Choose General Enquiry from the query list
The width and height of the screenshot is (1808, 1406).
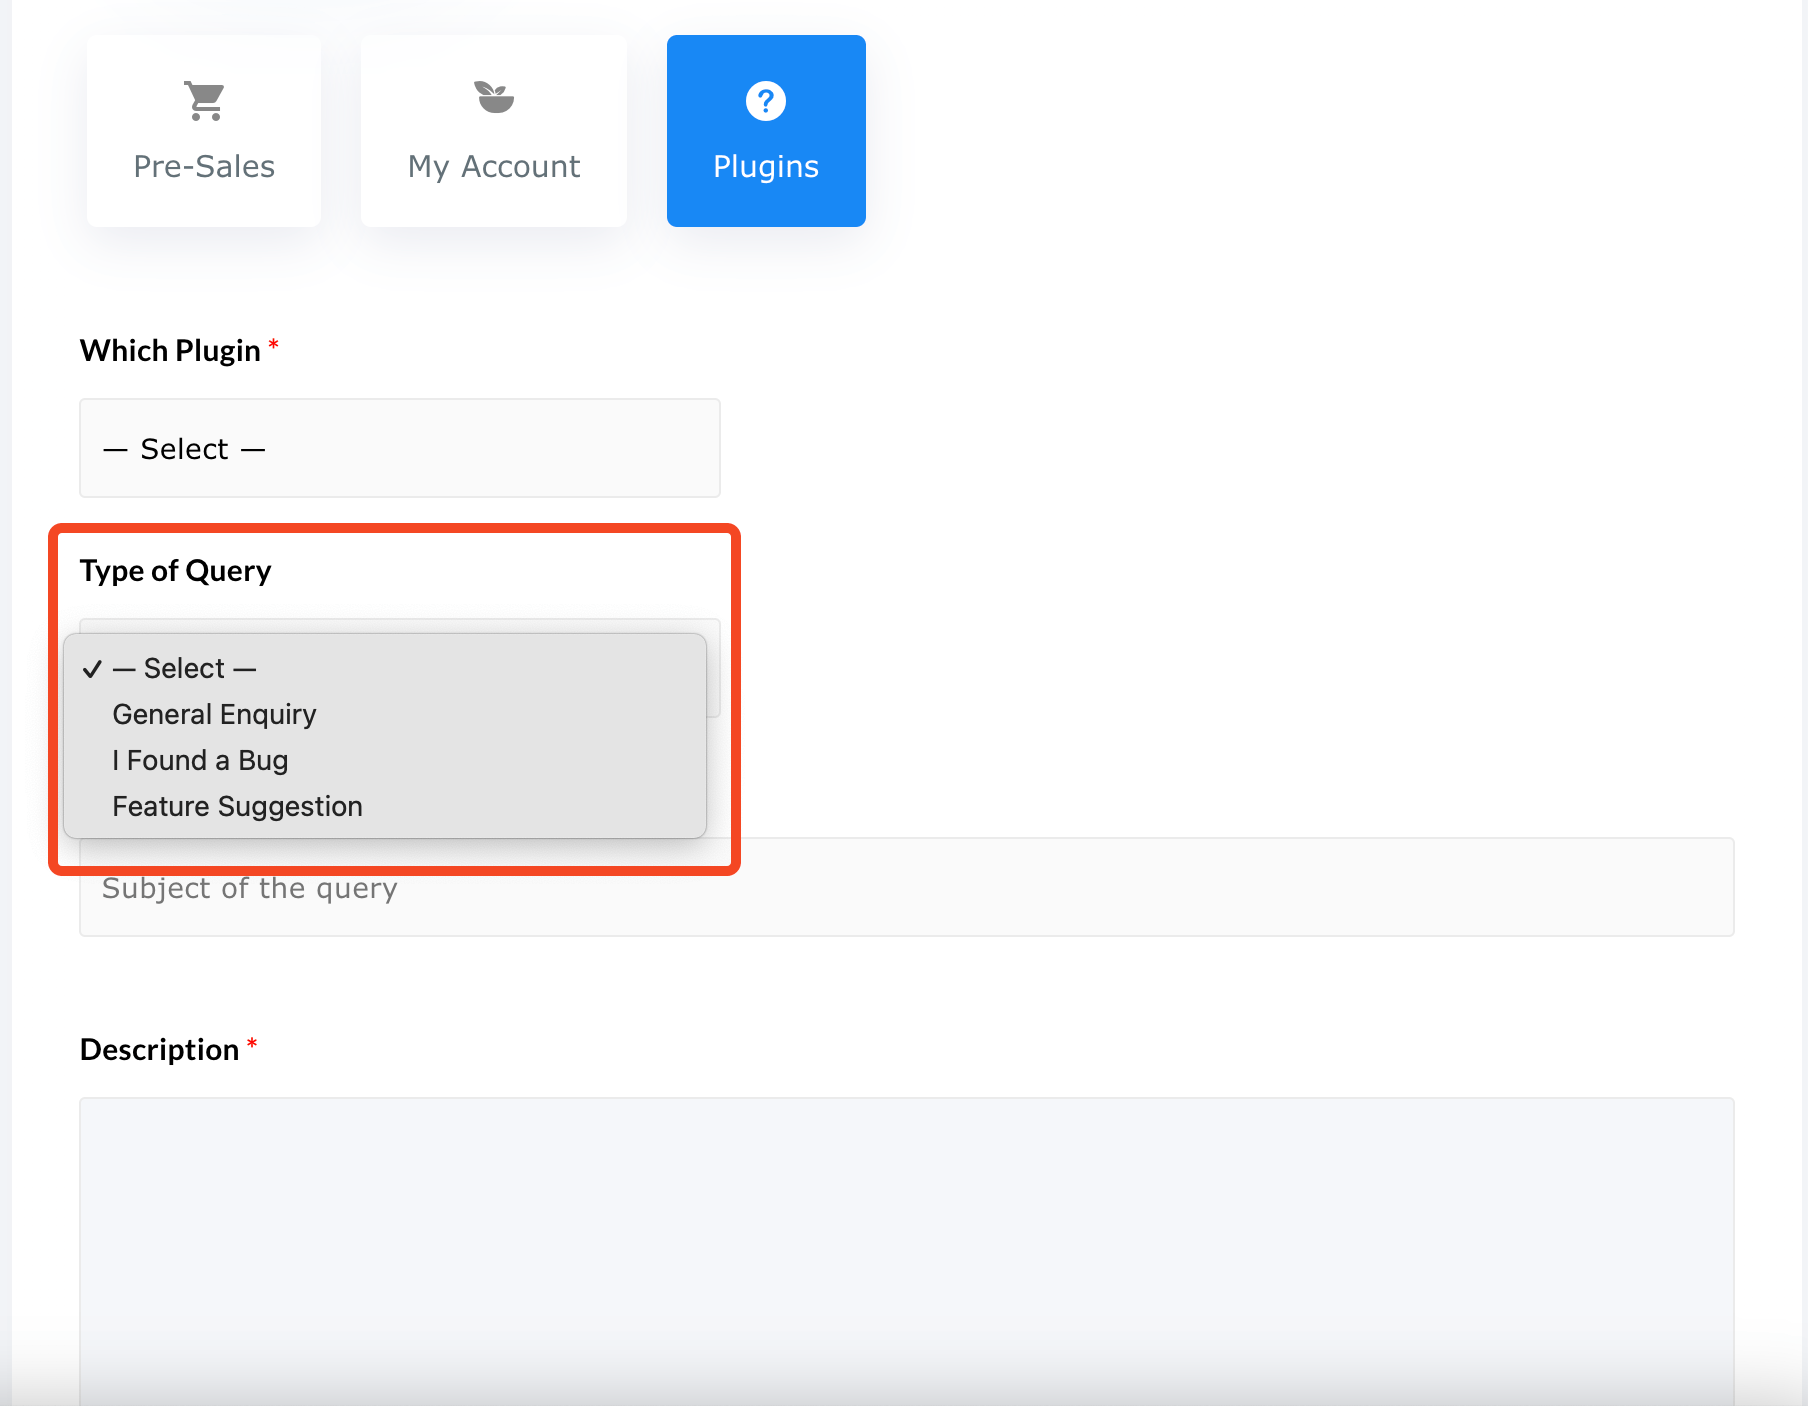pos(214,714)
